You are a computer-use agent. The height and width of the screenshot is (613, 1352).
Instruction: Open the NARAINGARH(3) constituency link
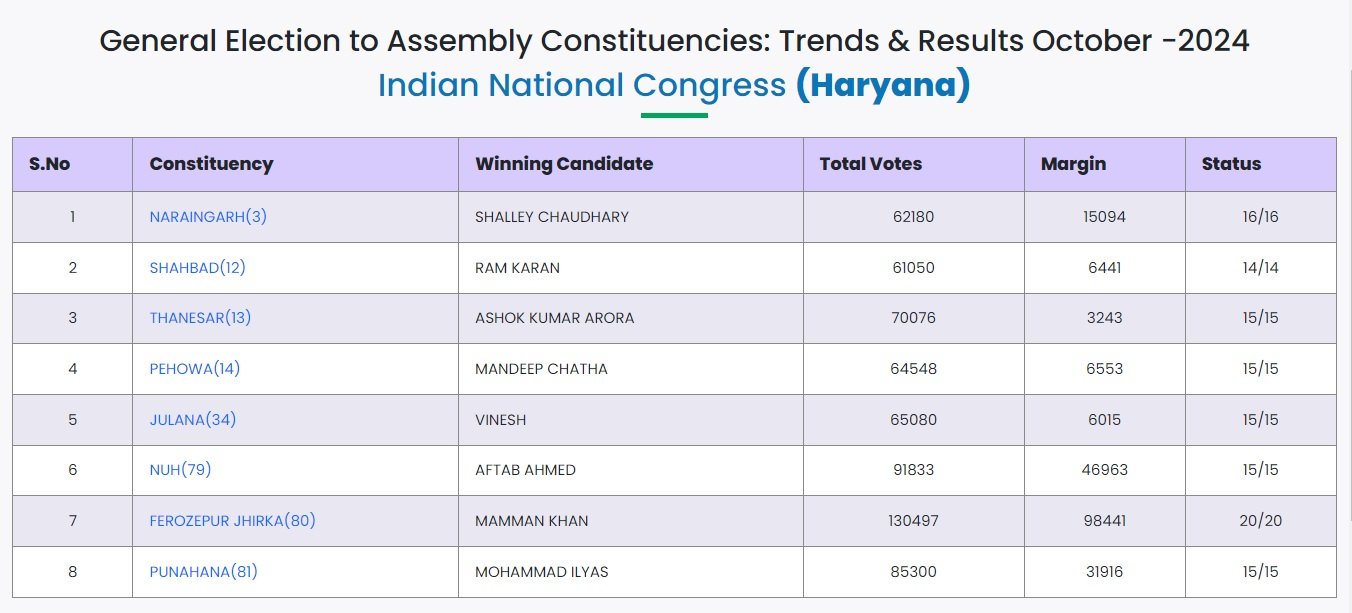[208, 216]
